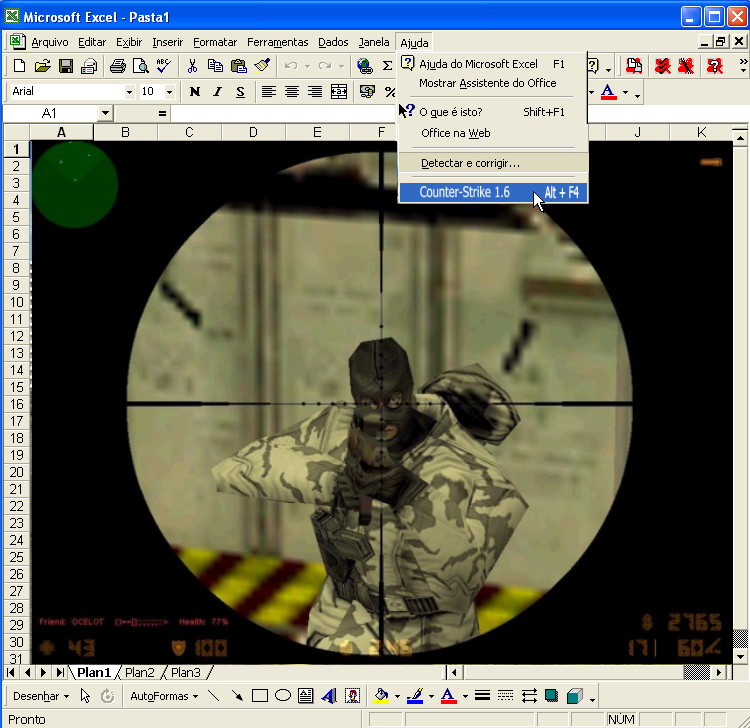Viewport: 750px width, 728px height.
Task: Click inside the formula bar
Action: 285,113
